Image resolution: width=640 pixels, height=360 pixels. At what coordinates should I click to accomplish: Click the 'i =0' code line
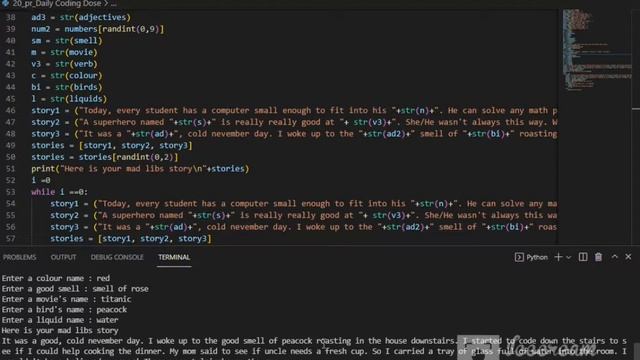41,180
